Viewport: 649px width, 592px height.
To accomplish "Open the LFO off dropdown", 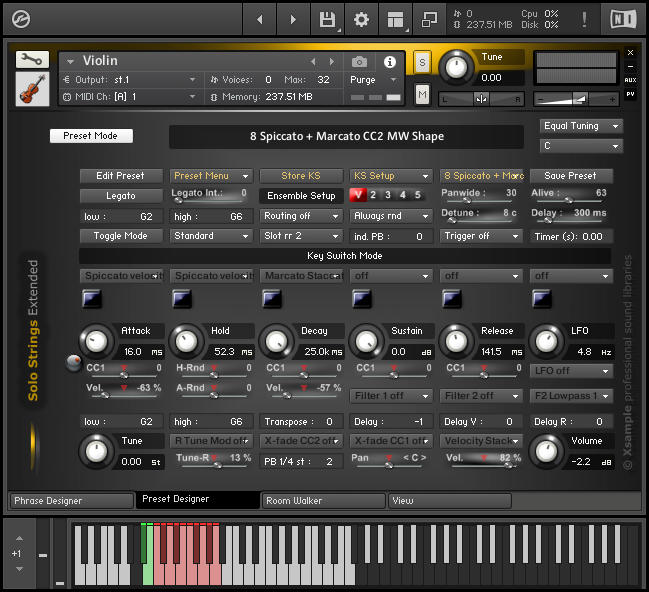I will tap(571, 371).
